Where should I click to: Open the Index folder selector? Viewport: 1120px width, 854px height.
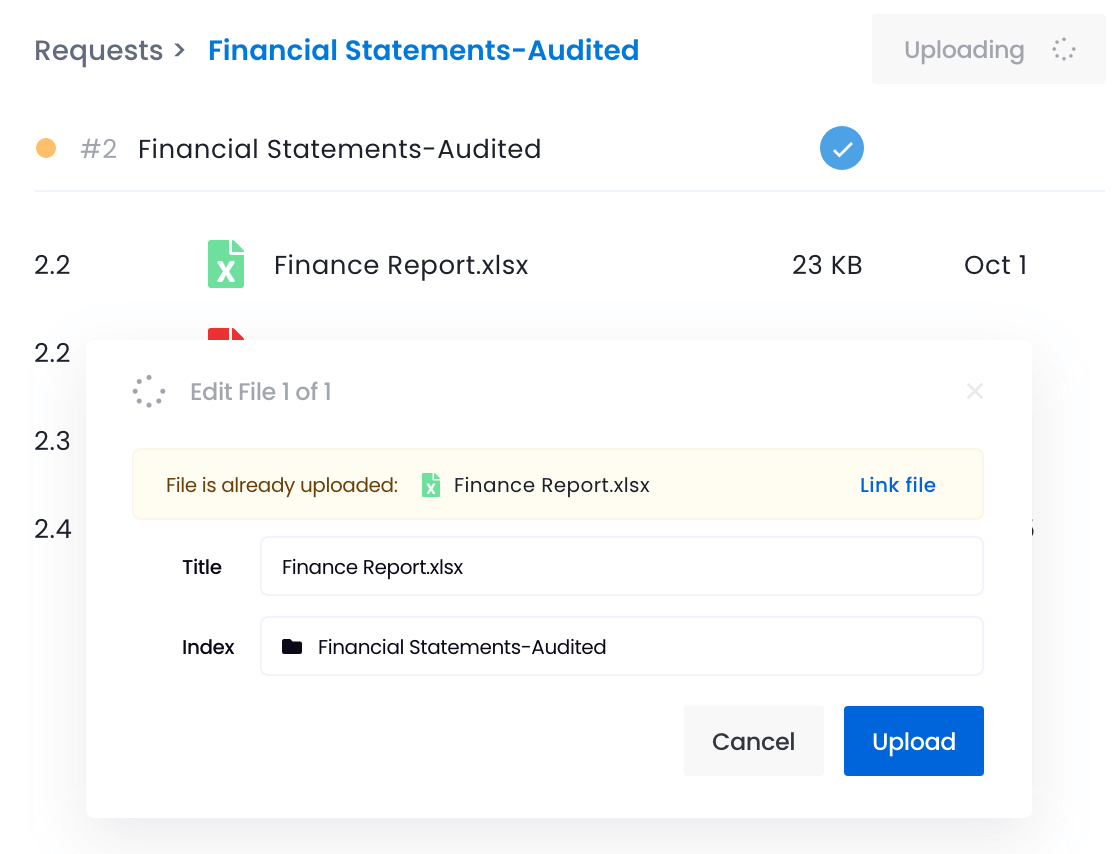tap(621, 646)
